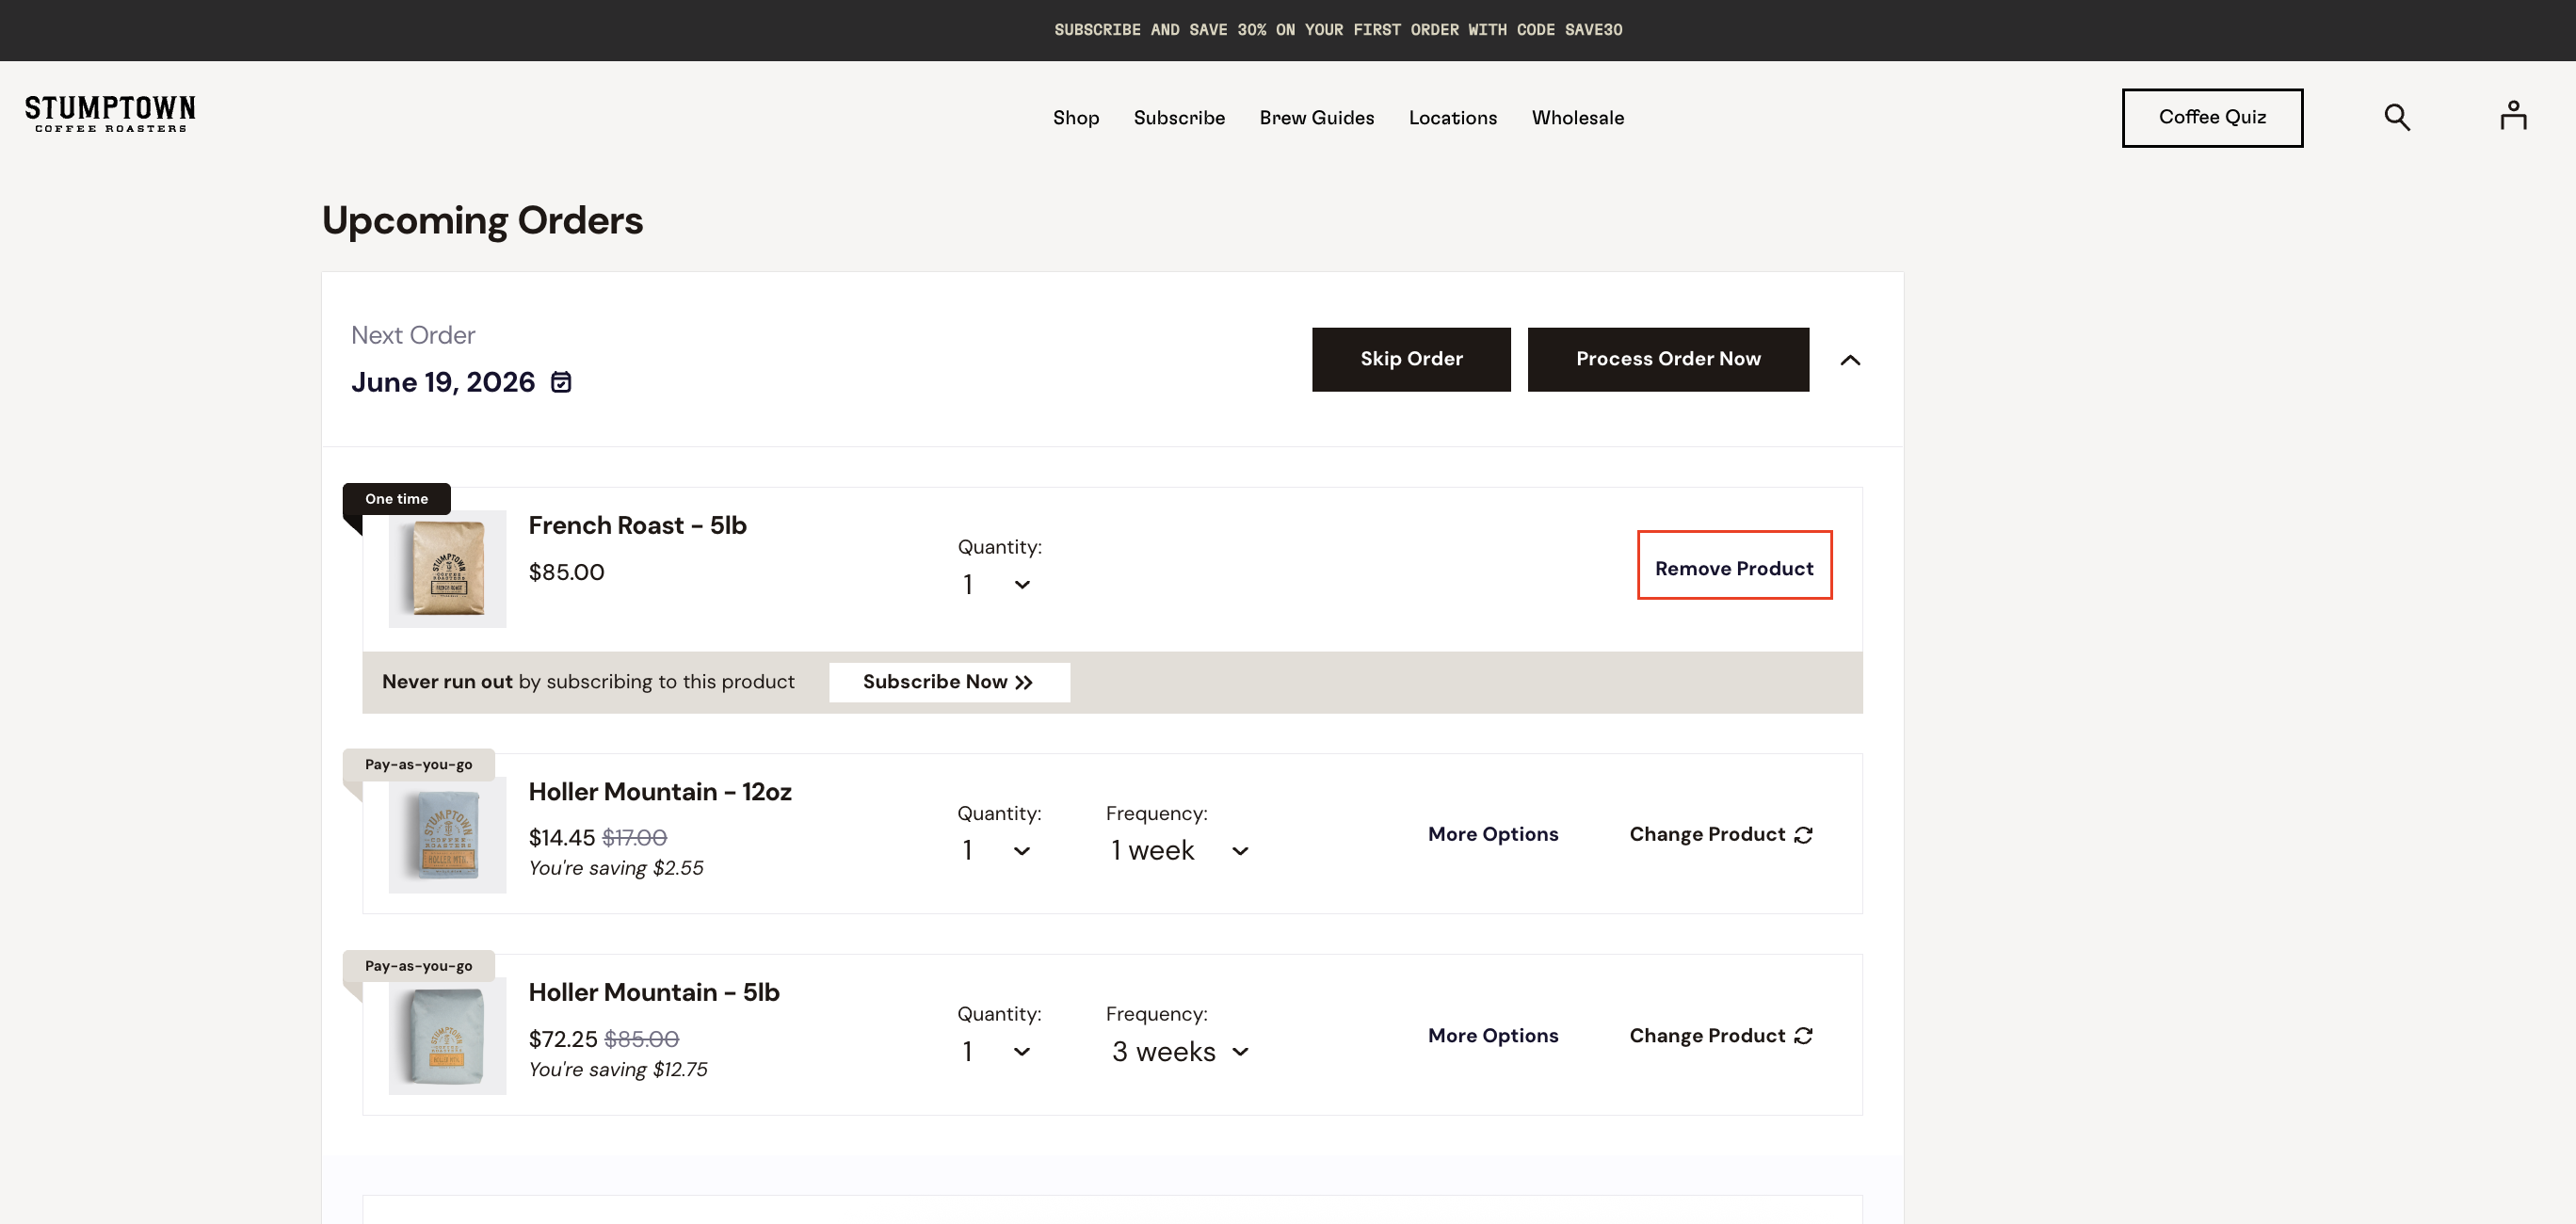This screenshot has height=1224, width=2576.
Task: Click the SAVE30 promo banner text
Action: tap(1338, 30)
